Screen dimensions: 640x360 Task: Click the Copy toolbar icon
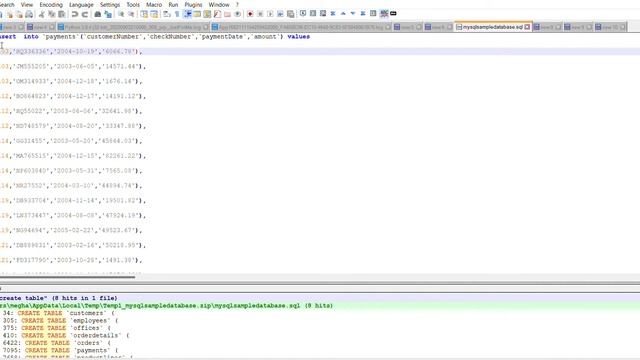[x=52, y=14]
